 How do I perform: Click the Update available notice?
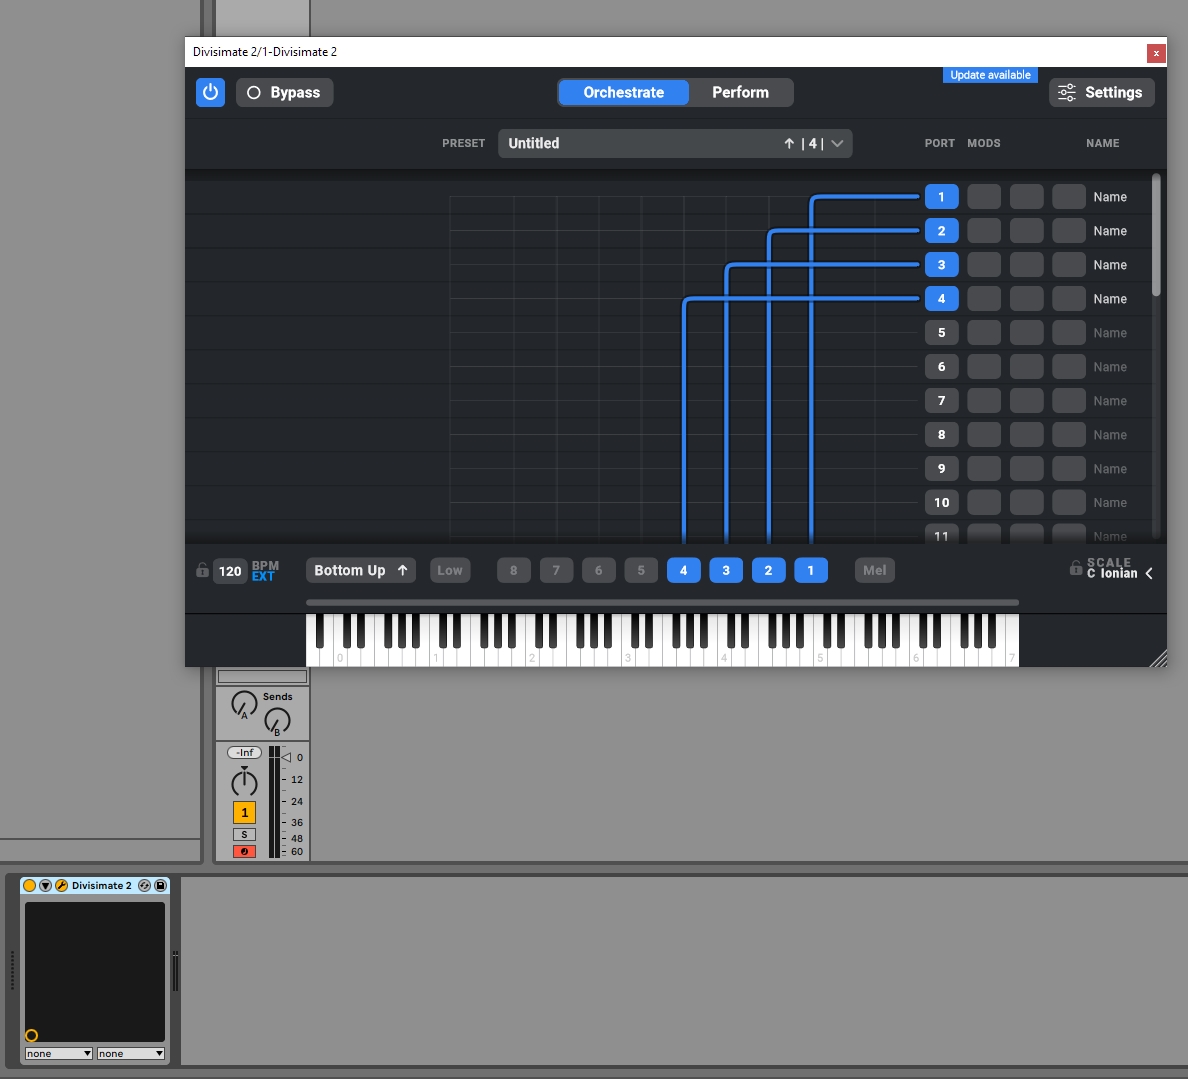(x=990, y=75)
